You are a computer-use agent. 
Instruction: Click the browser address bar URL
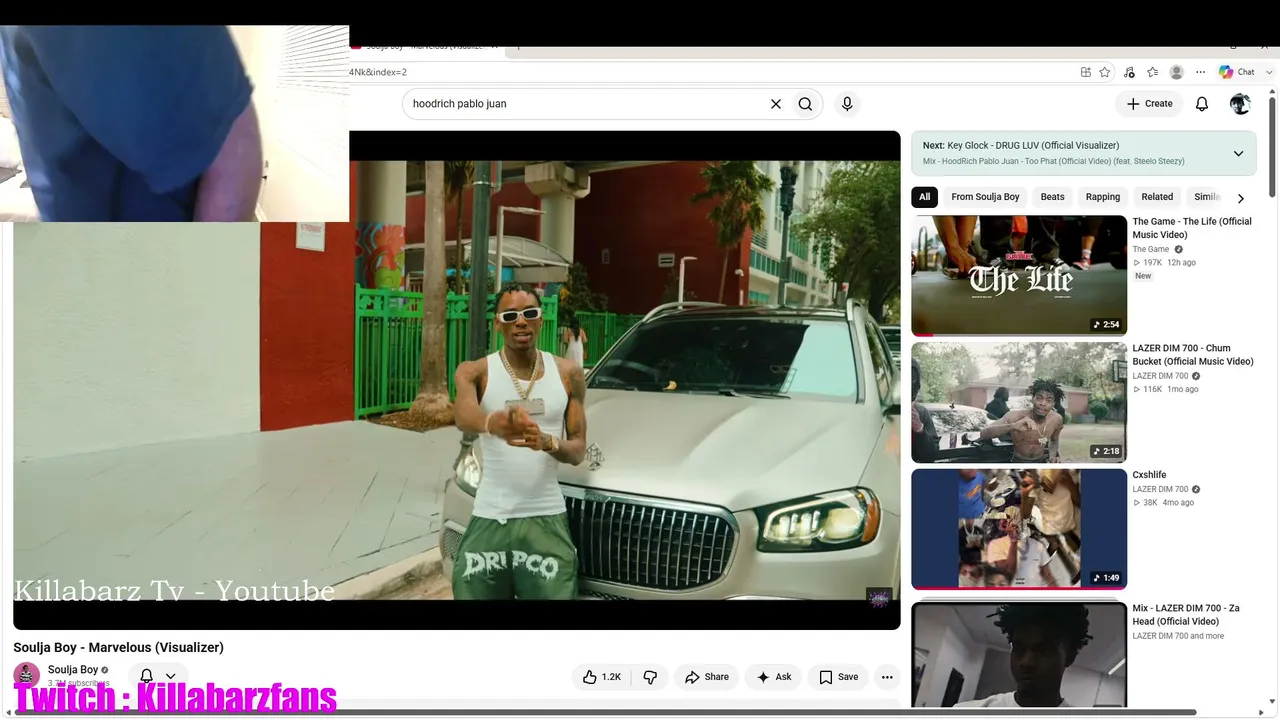pyautogui.click(x=378, y=72)
